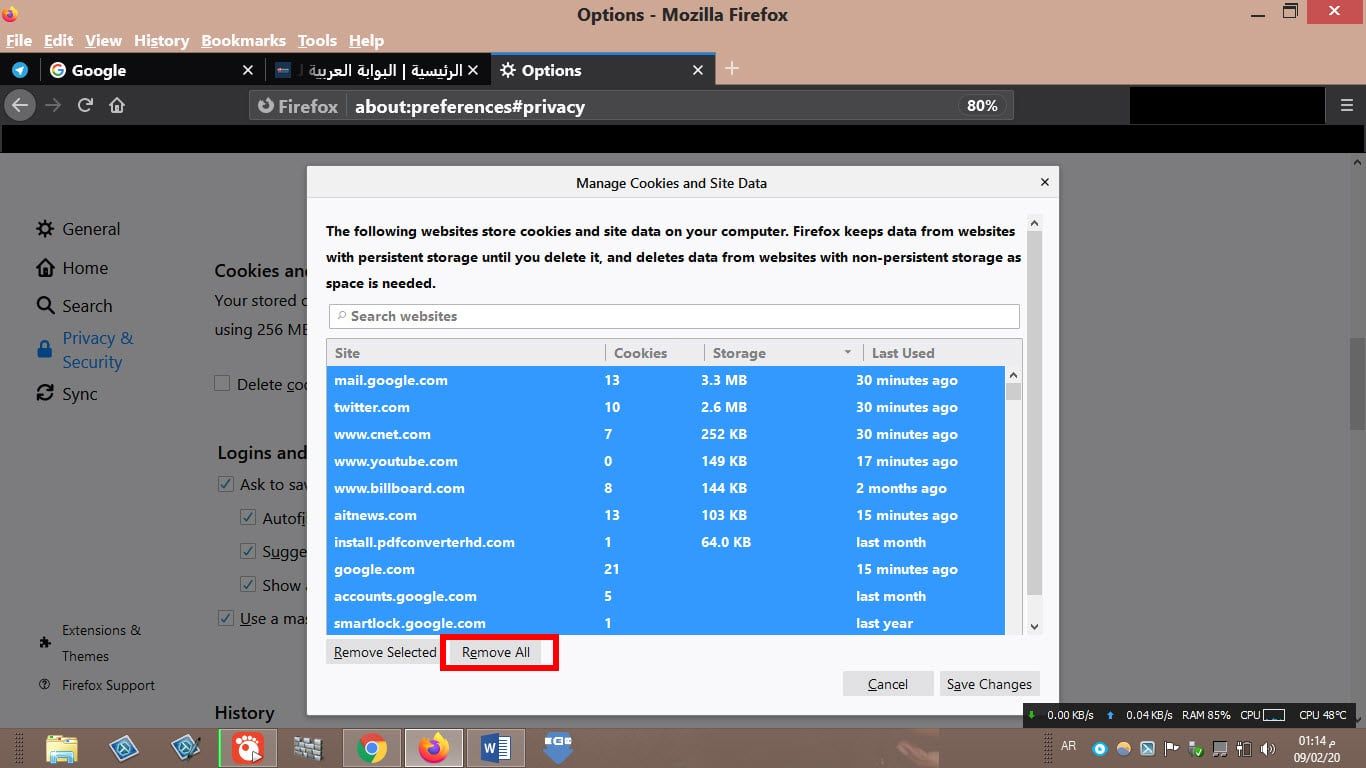This screenshot has height=768, width=1366.
Task: Toggle the Use a master password checkbox
Action: click(x=226, y=618)
